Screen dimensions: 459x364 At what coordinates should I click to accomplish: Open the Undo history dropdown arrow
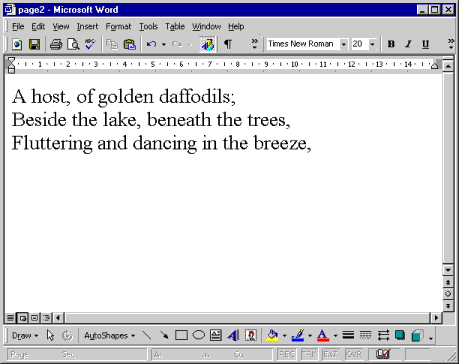tap(164, 44)
